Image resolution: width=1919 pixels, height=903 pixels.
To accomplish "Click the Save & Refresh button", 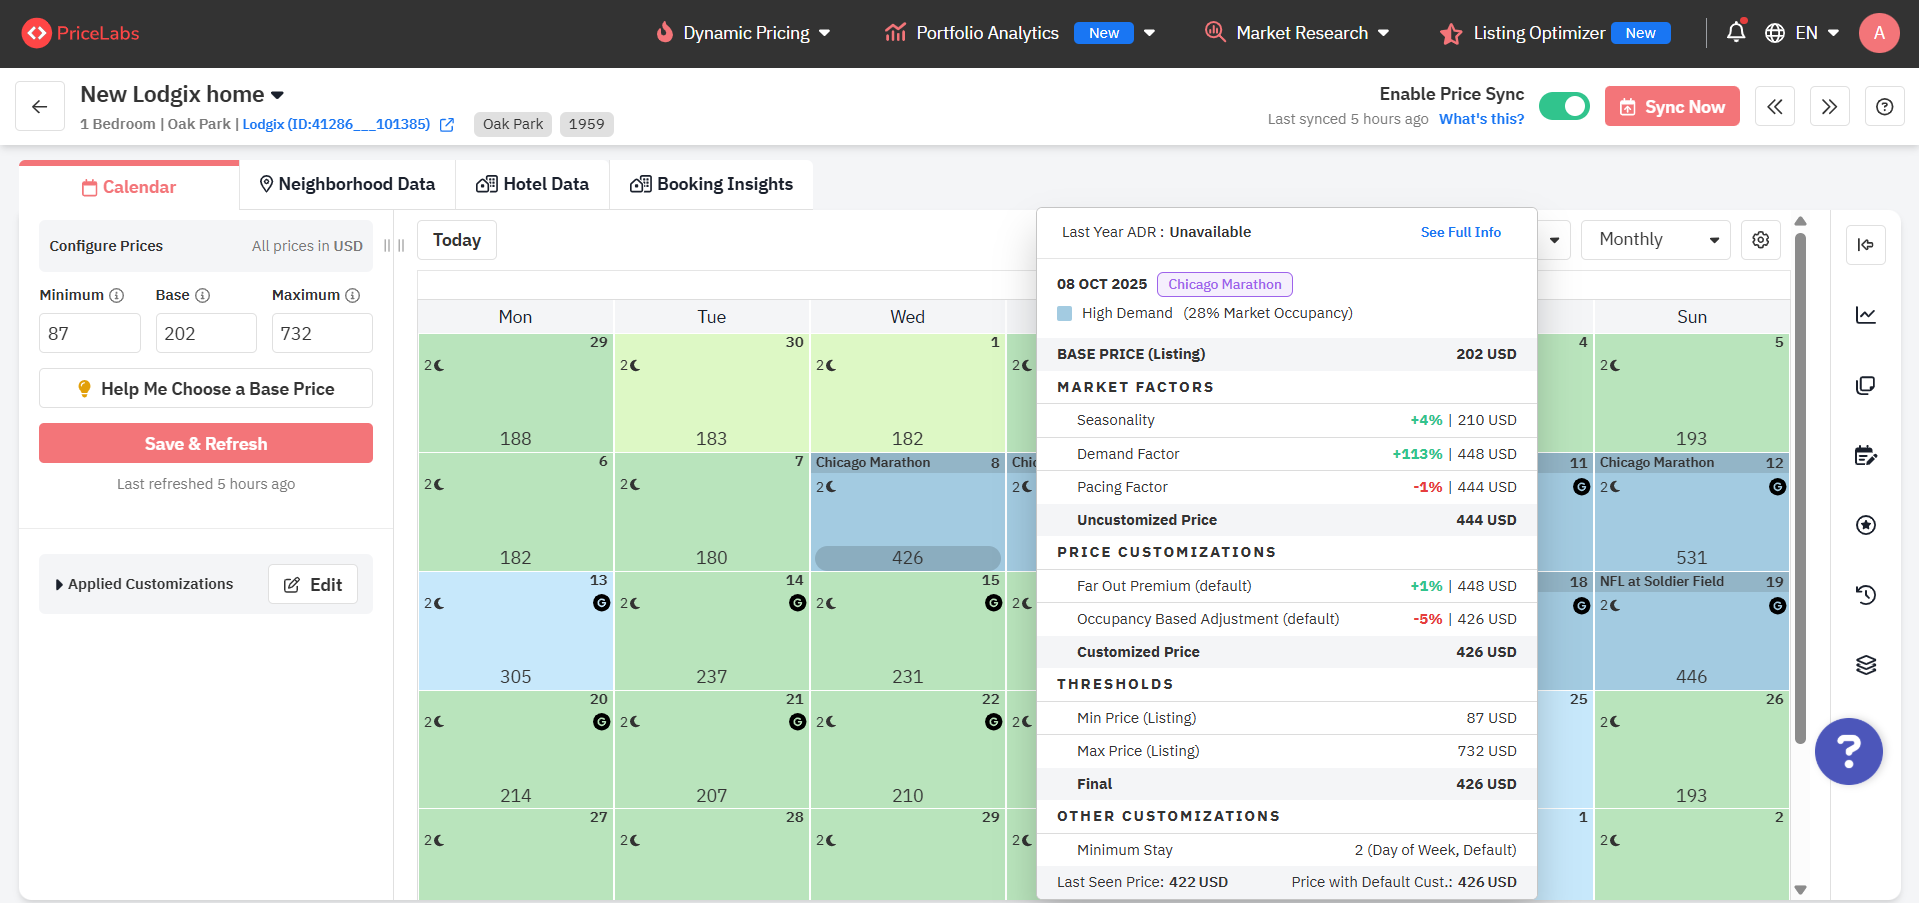I will tap(206, 443).
